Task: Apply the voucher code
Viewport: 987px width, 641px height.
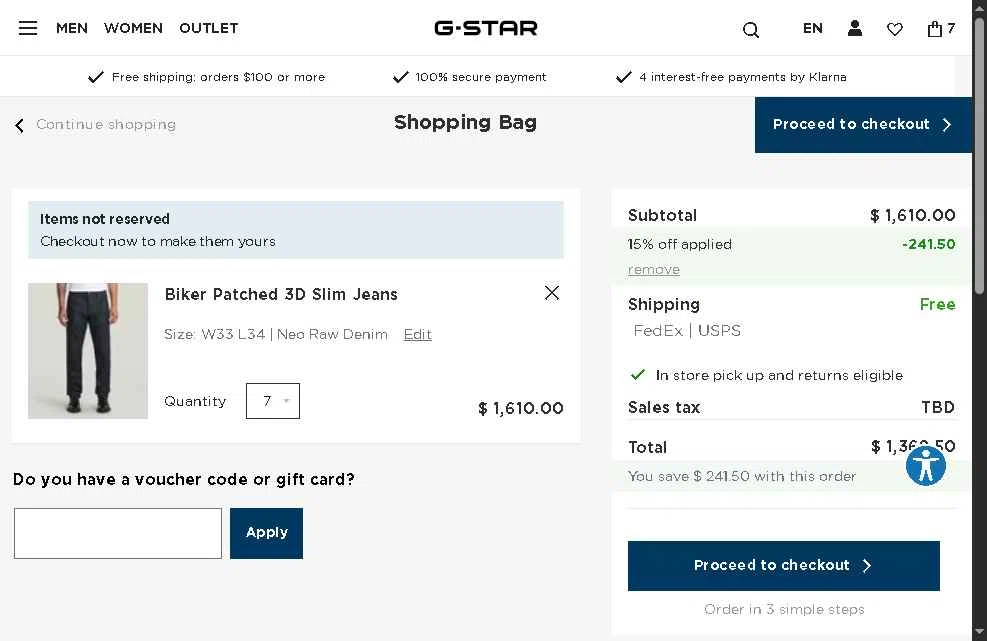Action: click(266, 533)
